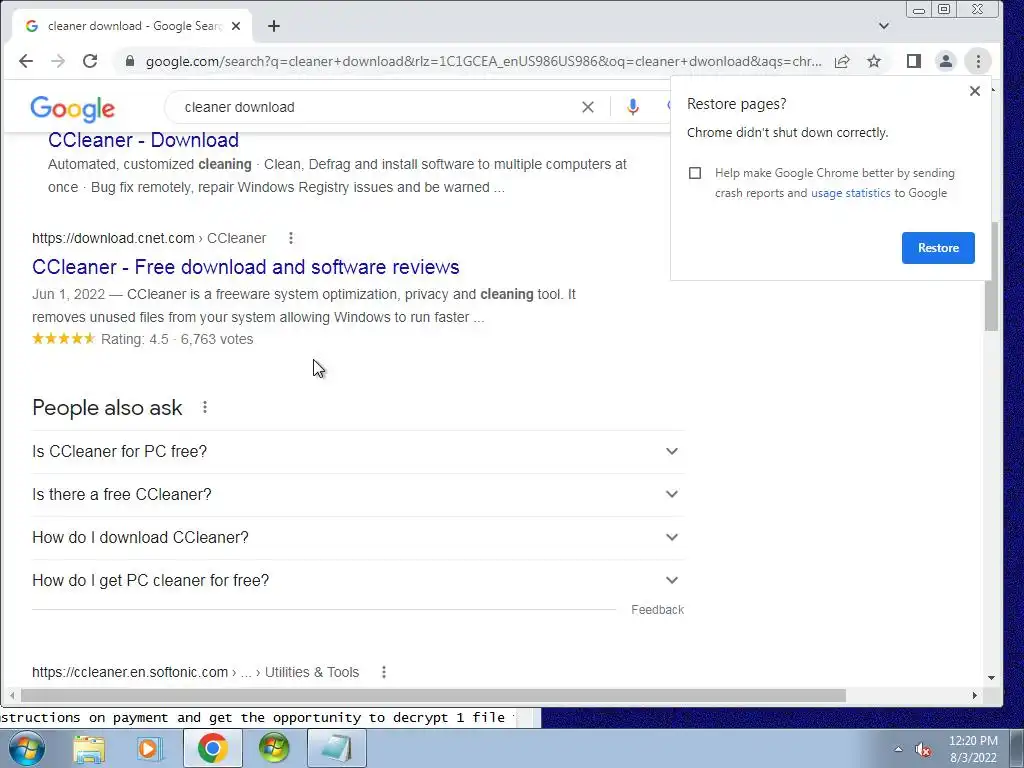This screenshot has height=768, width=1024.
Task: Click the Feedback link
Action: coord(658,610)
